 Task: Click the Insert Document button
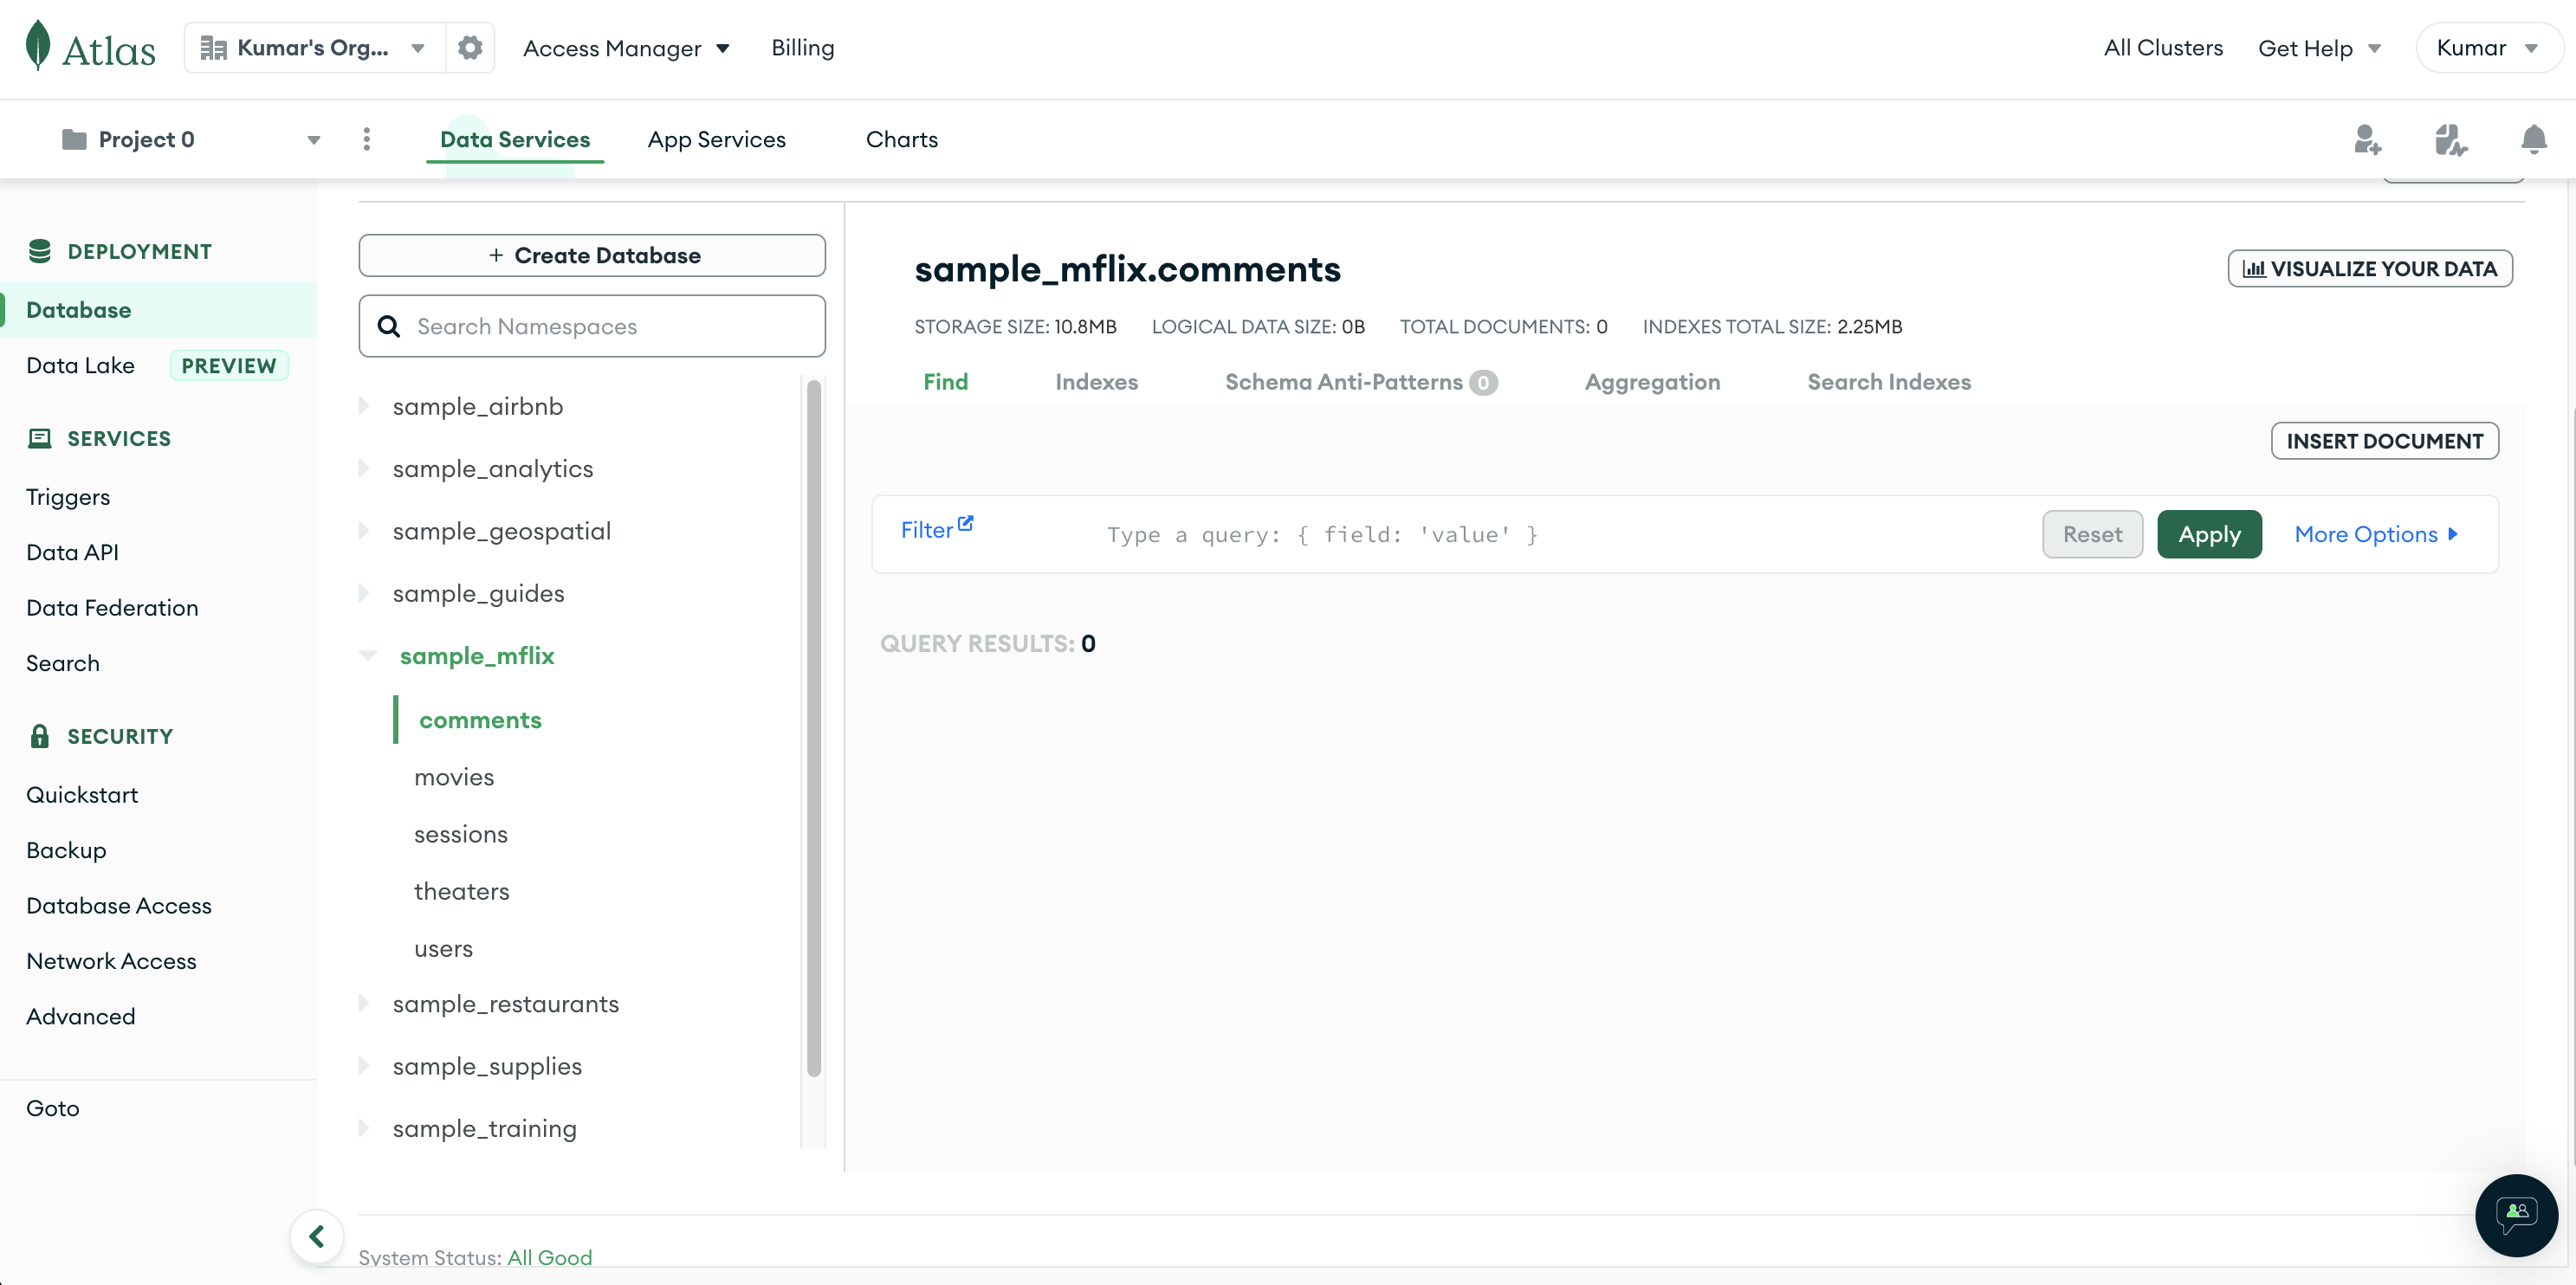[x=2384, y=441]
